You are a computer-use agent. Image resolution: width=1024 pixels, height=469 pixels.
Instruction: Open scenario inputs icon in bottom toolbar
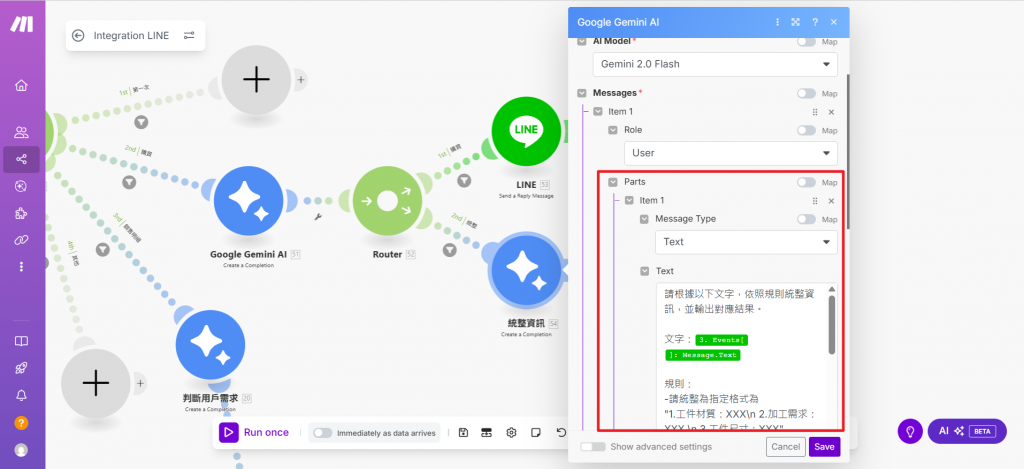point(486,432)
